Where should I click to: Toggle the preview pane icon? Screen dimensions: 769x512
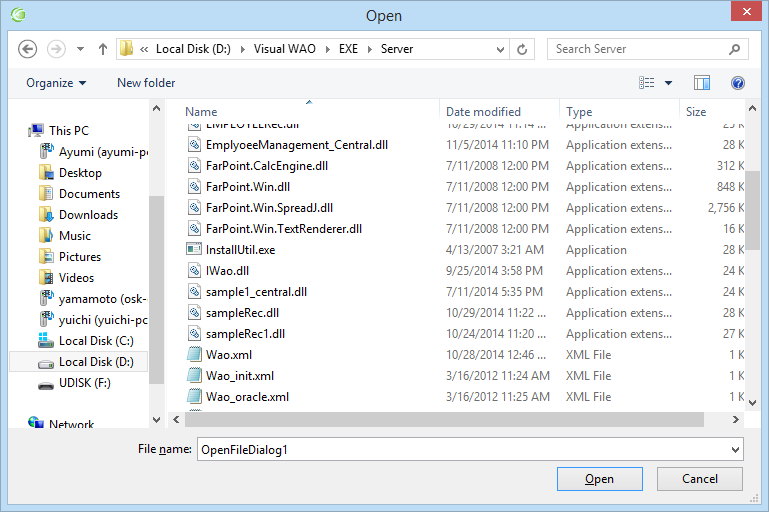[x=702, y=83]
